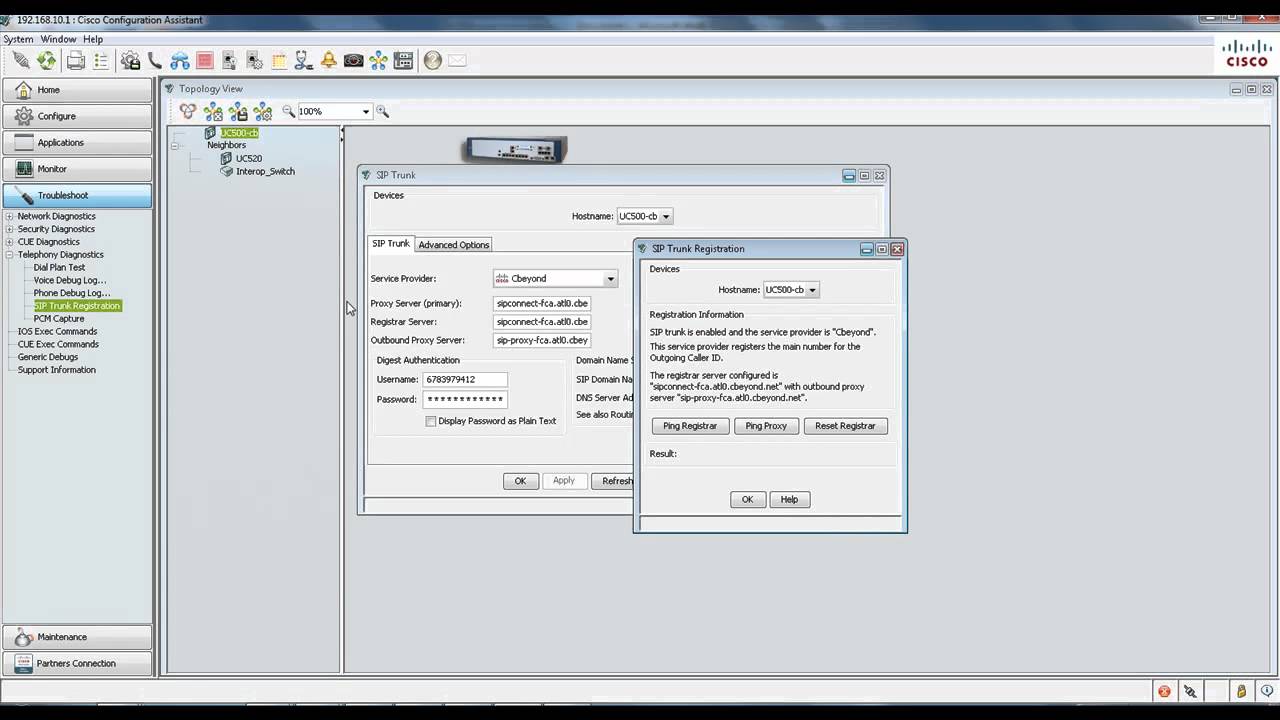
Task: Click Help in SIP Trunk Registration dialog
Action: [x=789, y=500]
